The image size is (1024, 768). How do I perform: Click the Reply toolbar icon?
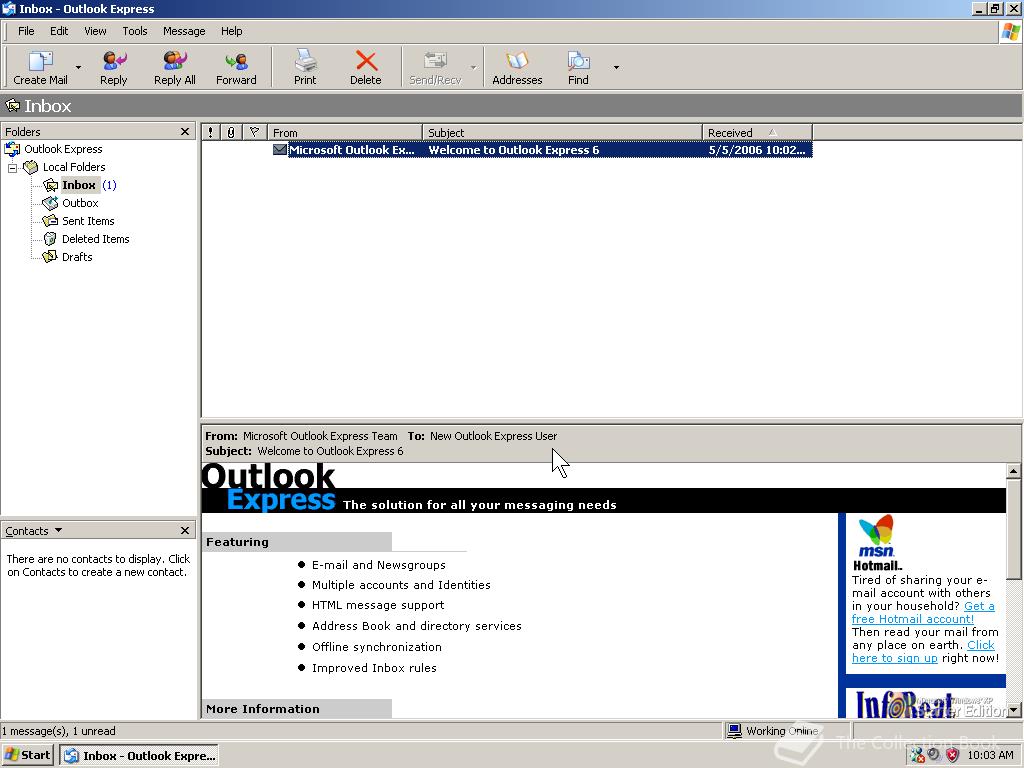pyautogui.click(x=114, y=67)
